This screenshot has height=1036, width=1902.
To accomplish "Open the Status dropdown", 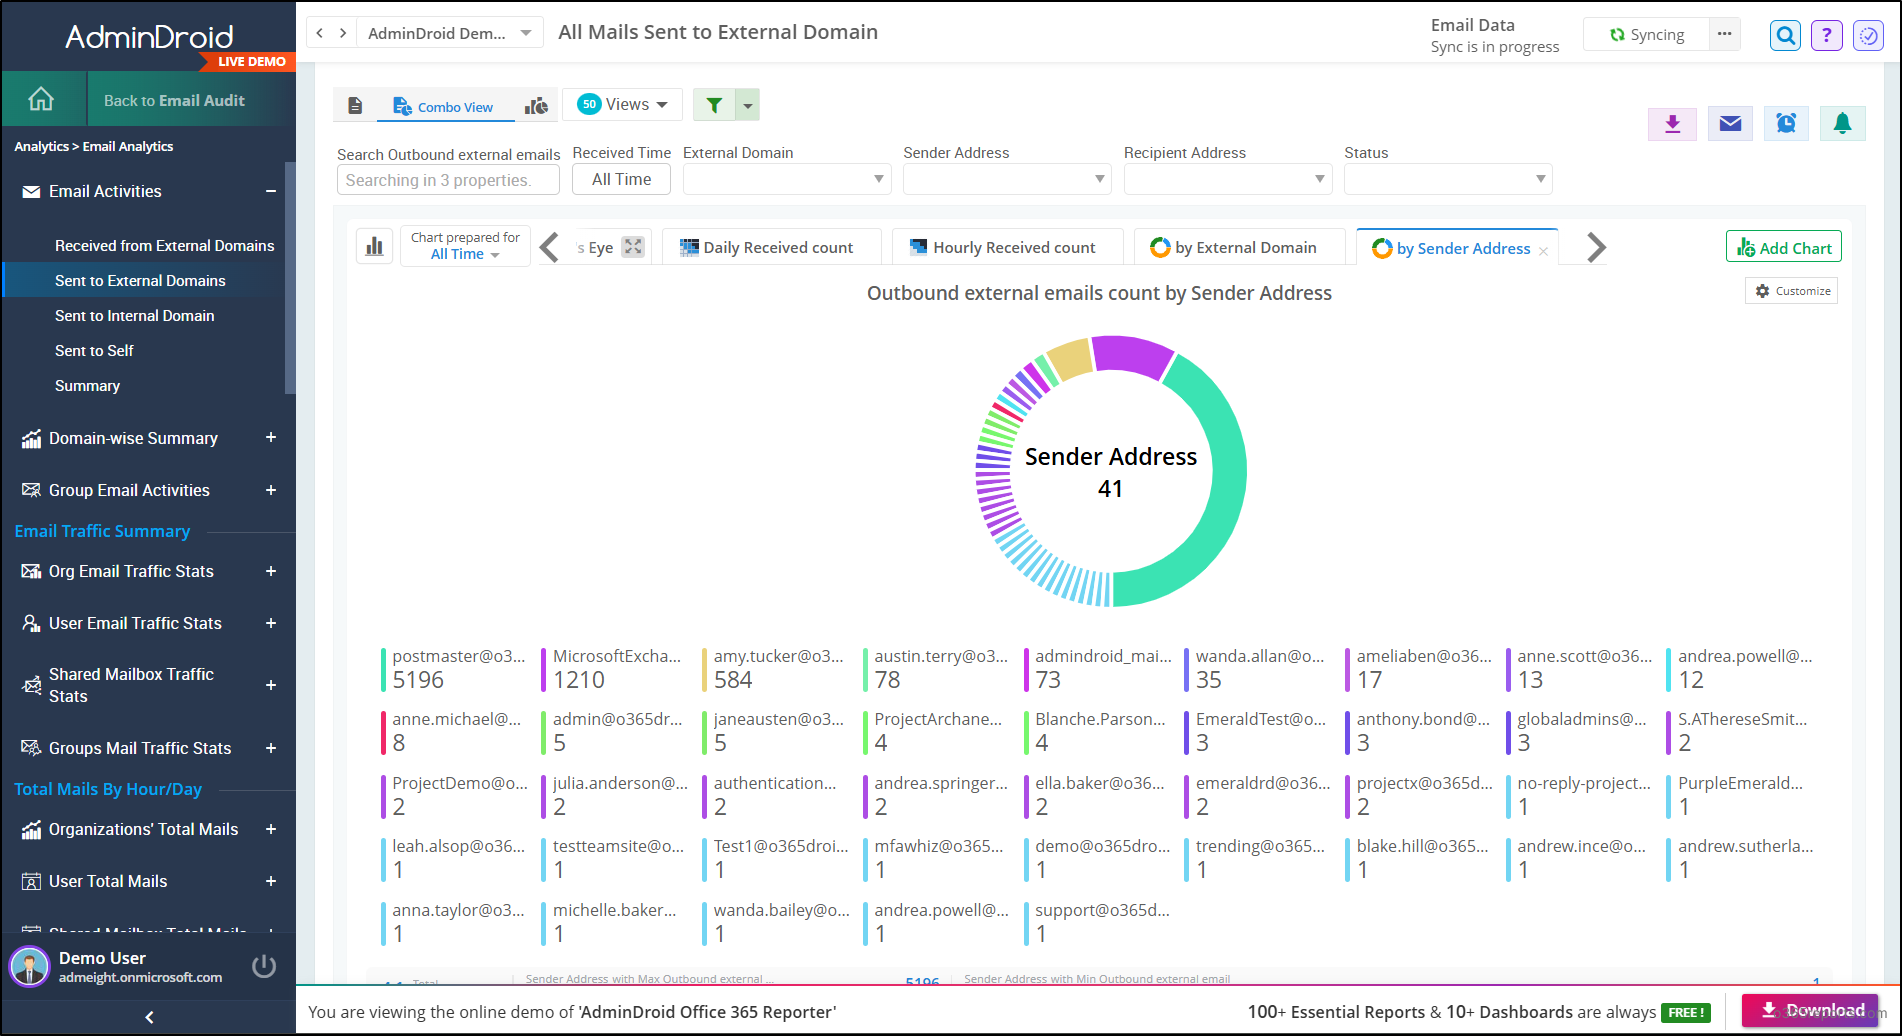I will pos(1448,179).
